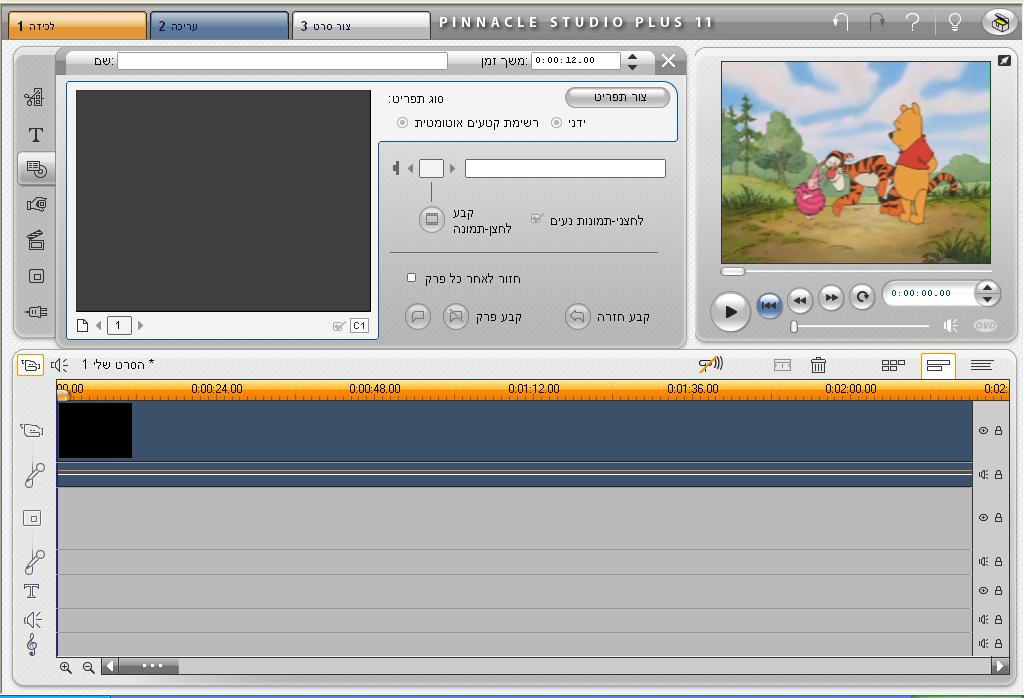The height and width of the screenshot is (698, 1024).
Task: Play the preview video
Action: pos(730,311)
